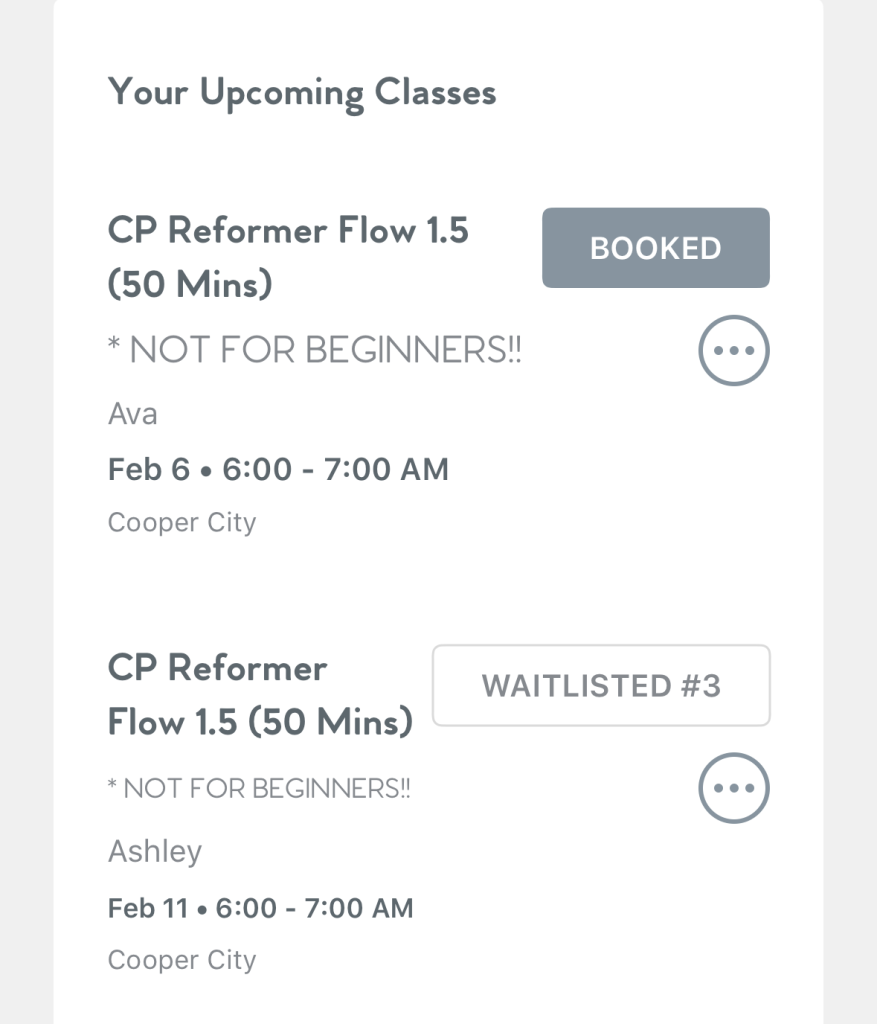This screenshot has width=877, height=1024.
Task: Tap the Your Upcoming Classes heading
Action: click(302, 93)
